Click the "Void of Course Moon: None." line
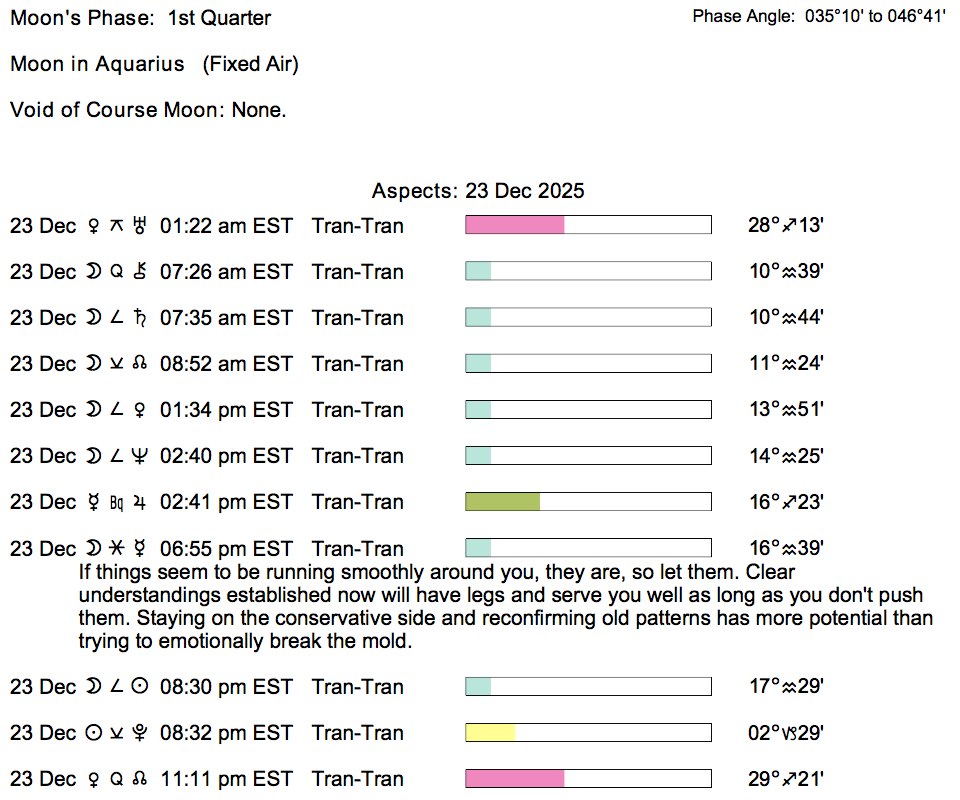This screenshot has width=960, height=800. point(148,110)
